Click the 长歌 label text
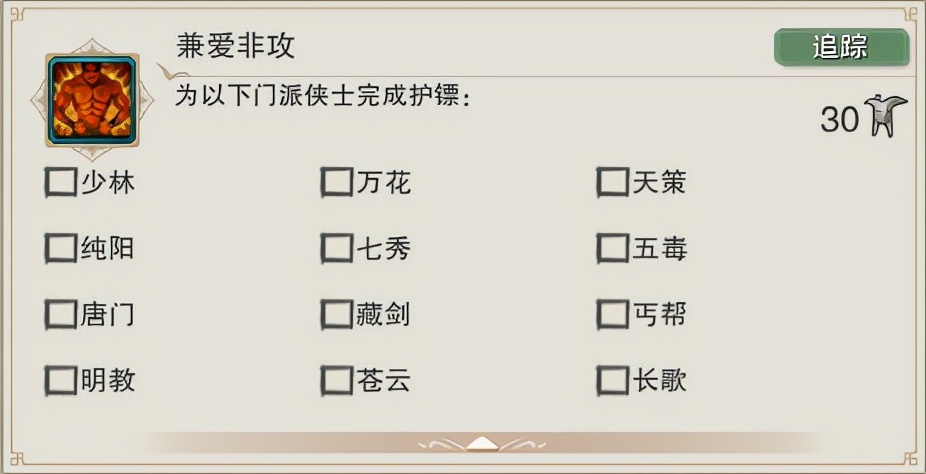The height and width of the screenshot is (474, 926). [660, 380]
